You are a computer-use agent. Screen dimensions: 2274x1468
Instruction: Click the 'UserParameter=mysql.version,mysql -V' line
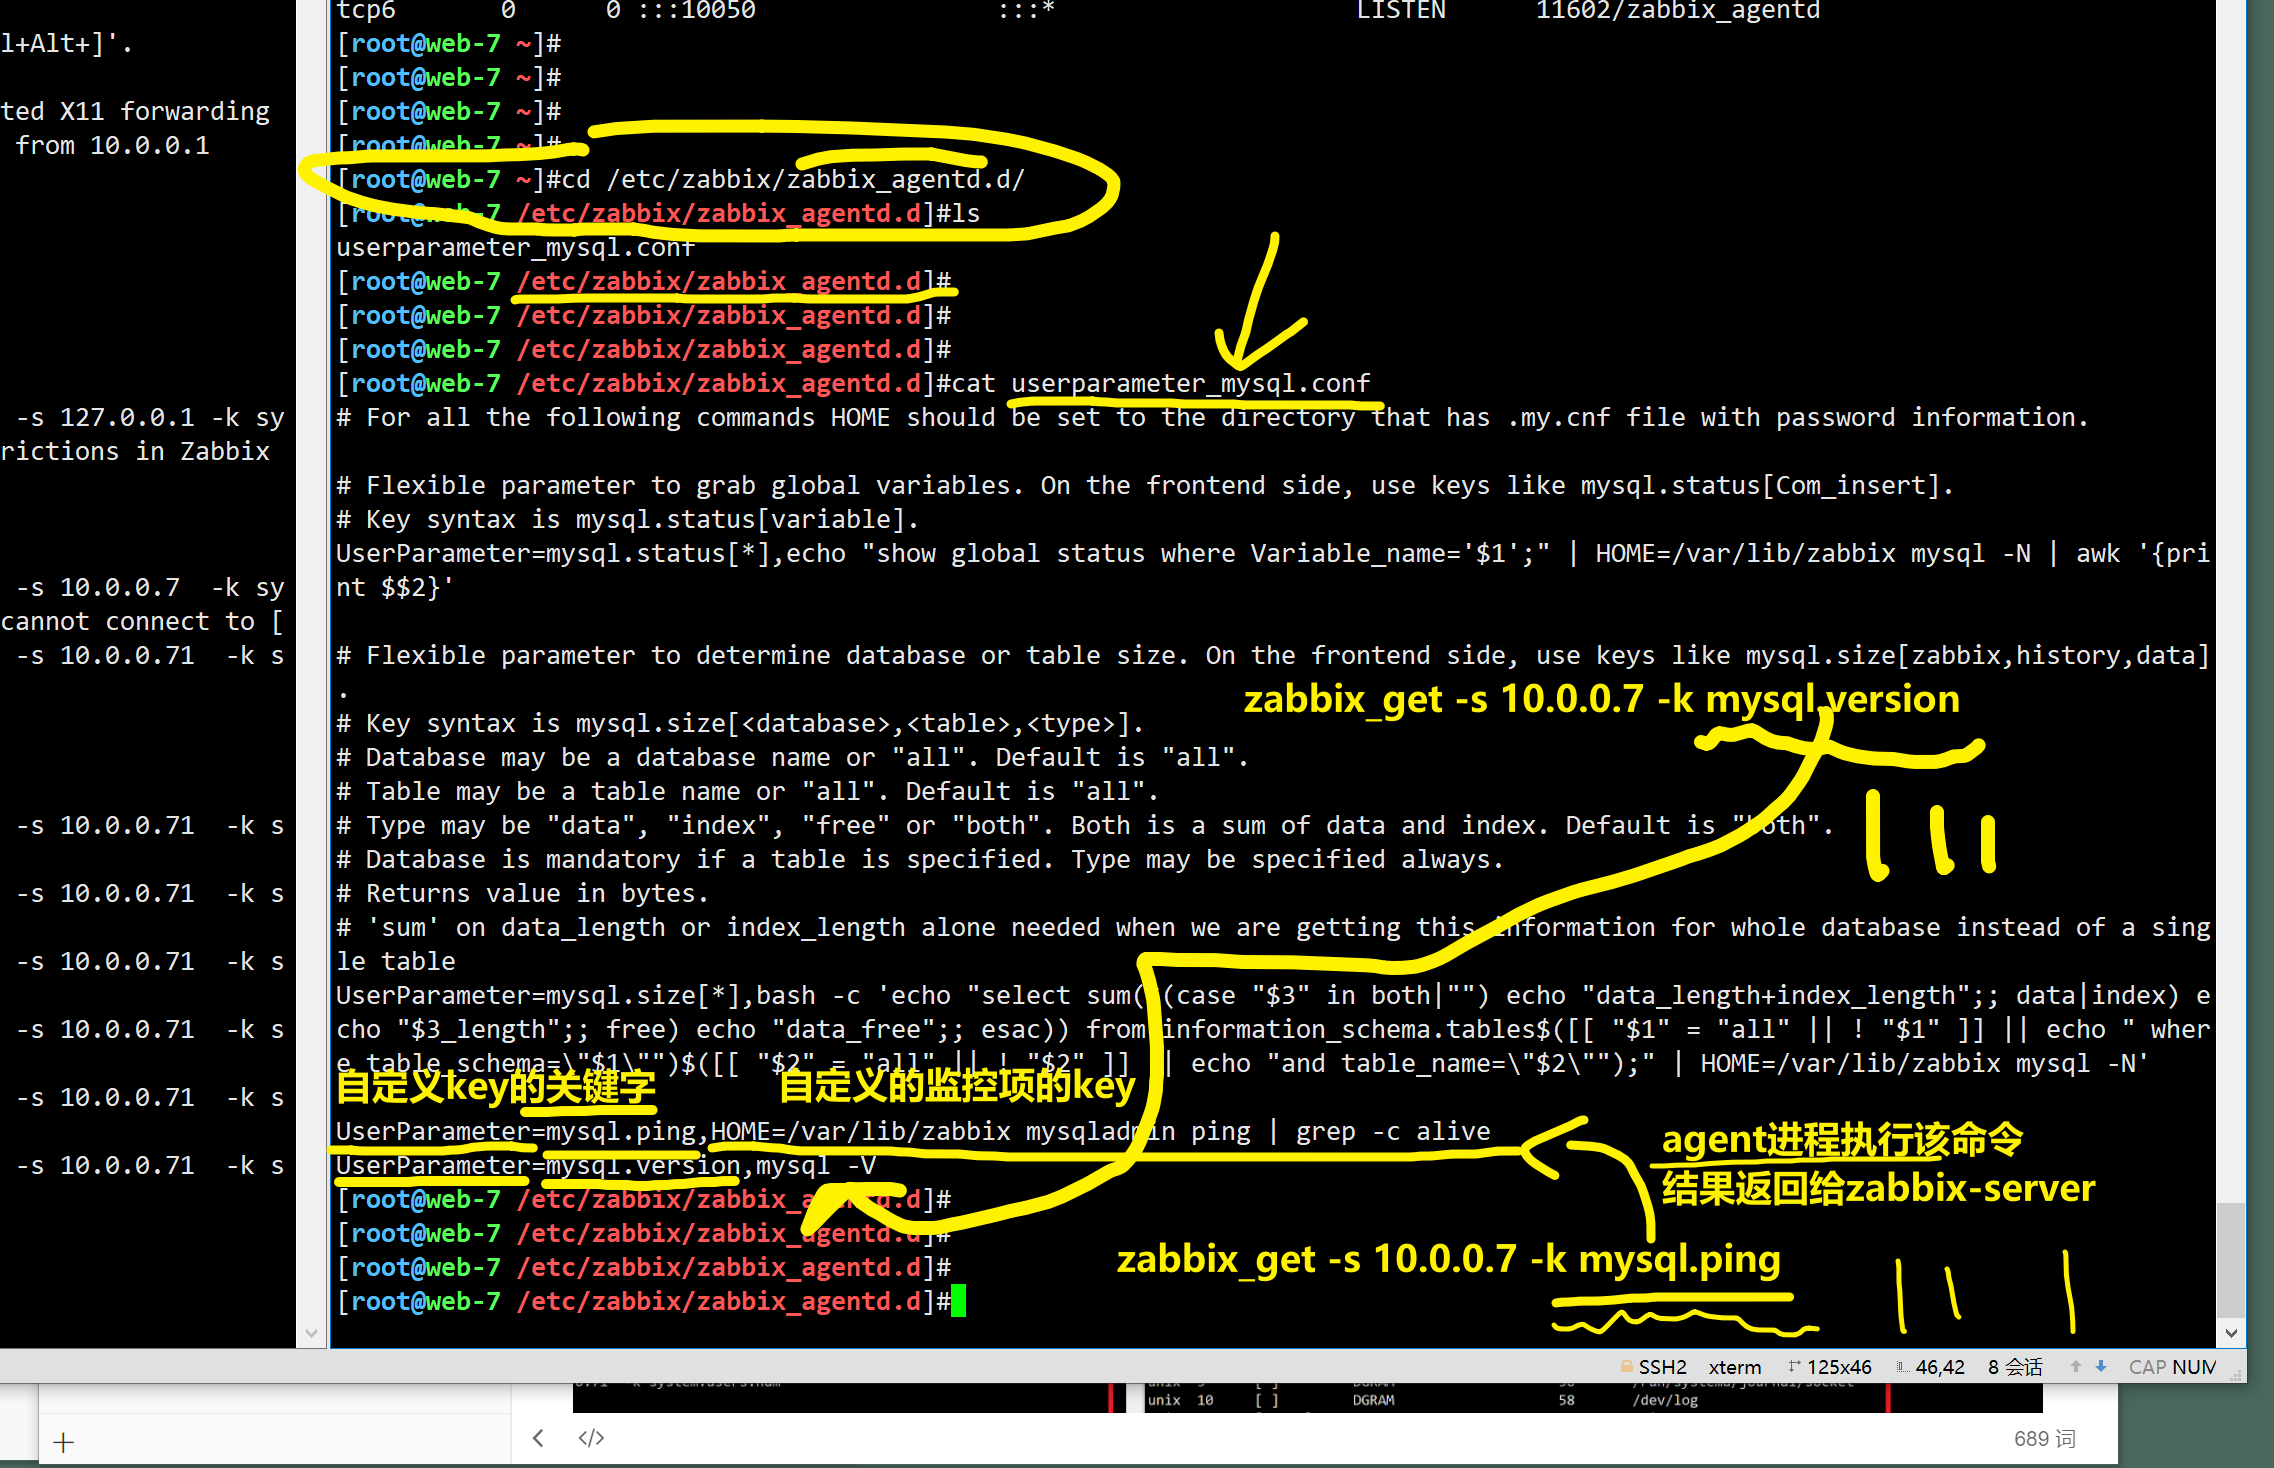(x=606, y=1165)
